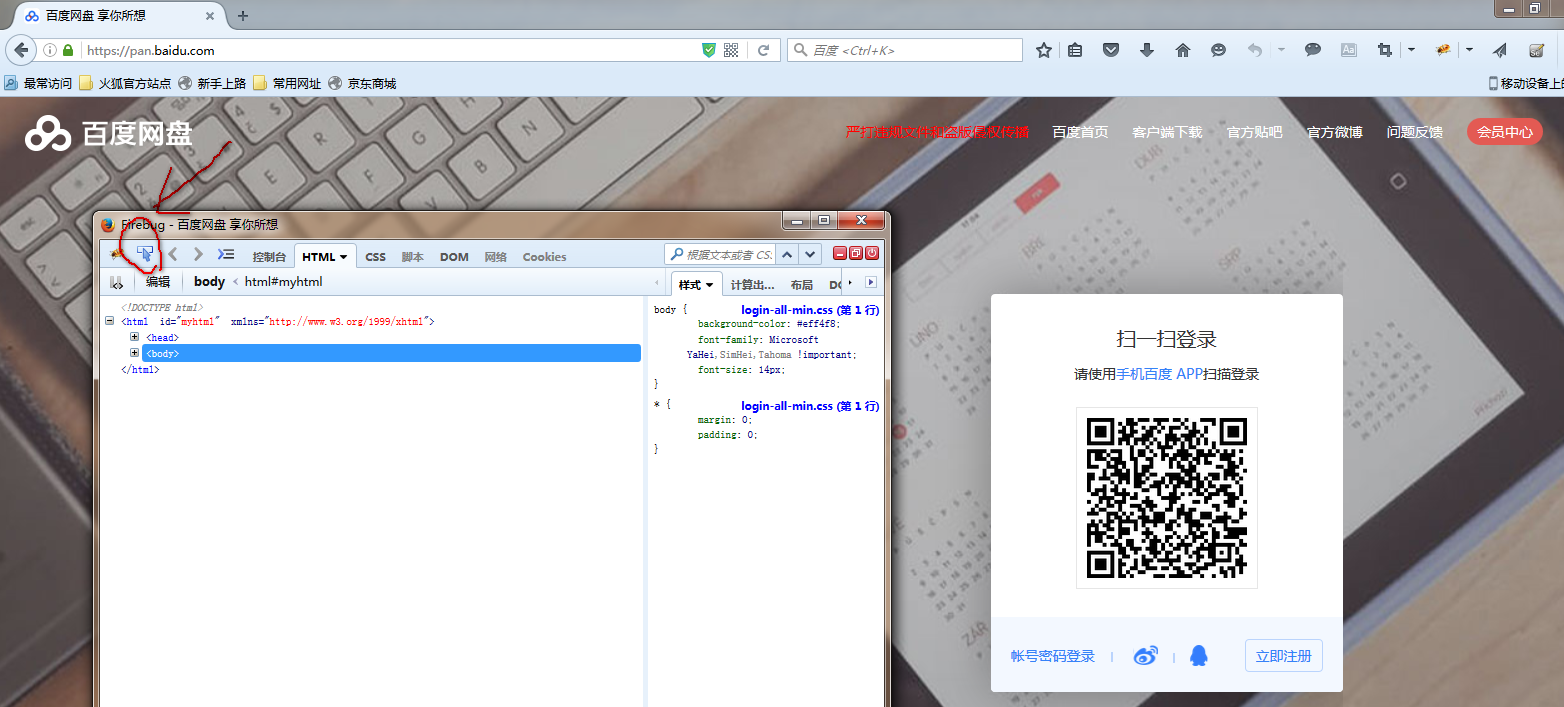
Task: Open the 网络 network tab
Action: point(496,257)
